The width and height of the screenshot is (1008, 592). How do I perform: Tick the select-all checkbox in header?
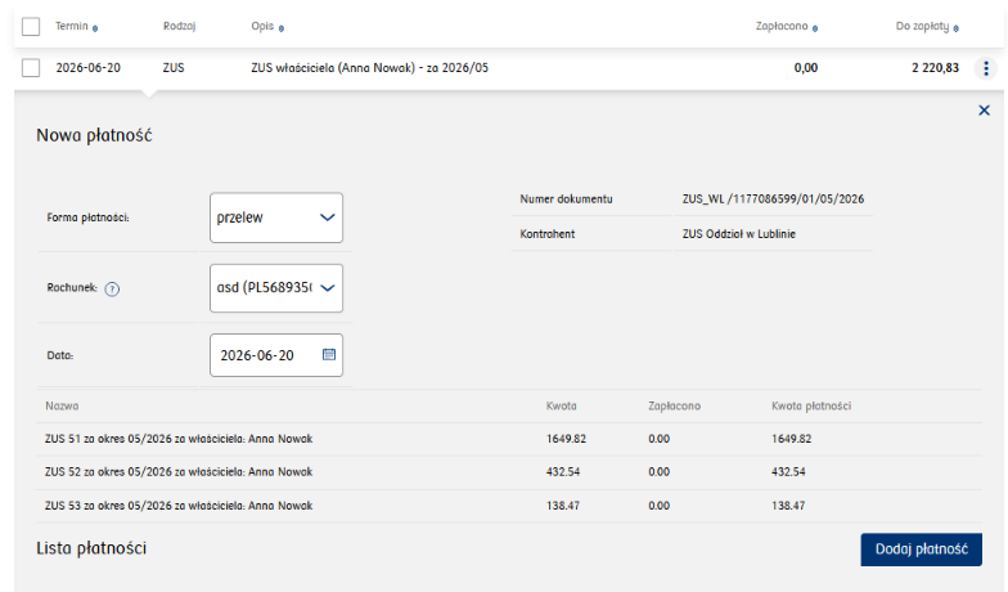pos(31,27)
